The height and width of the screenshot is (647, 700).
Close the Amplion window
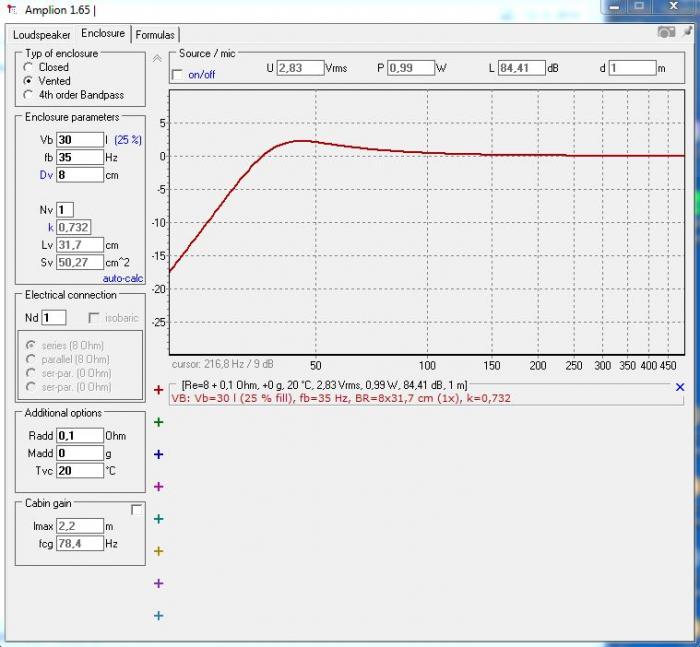click(674, 7)
